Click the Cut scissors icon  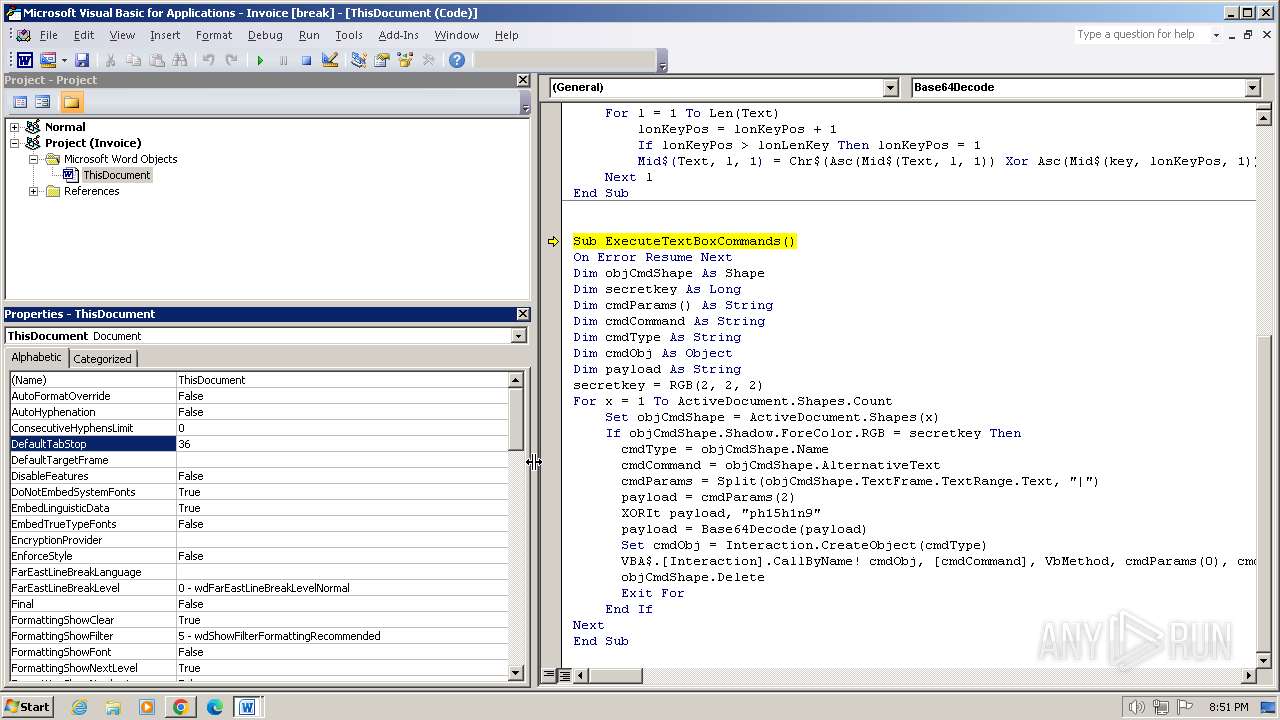[x=110, y=60]
